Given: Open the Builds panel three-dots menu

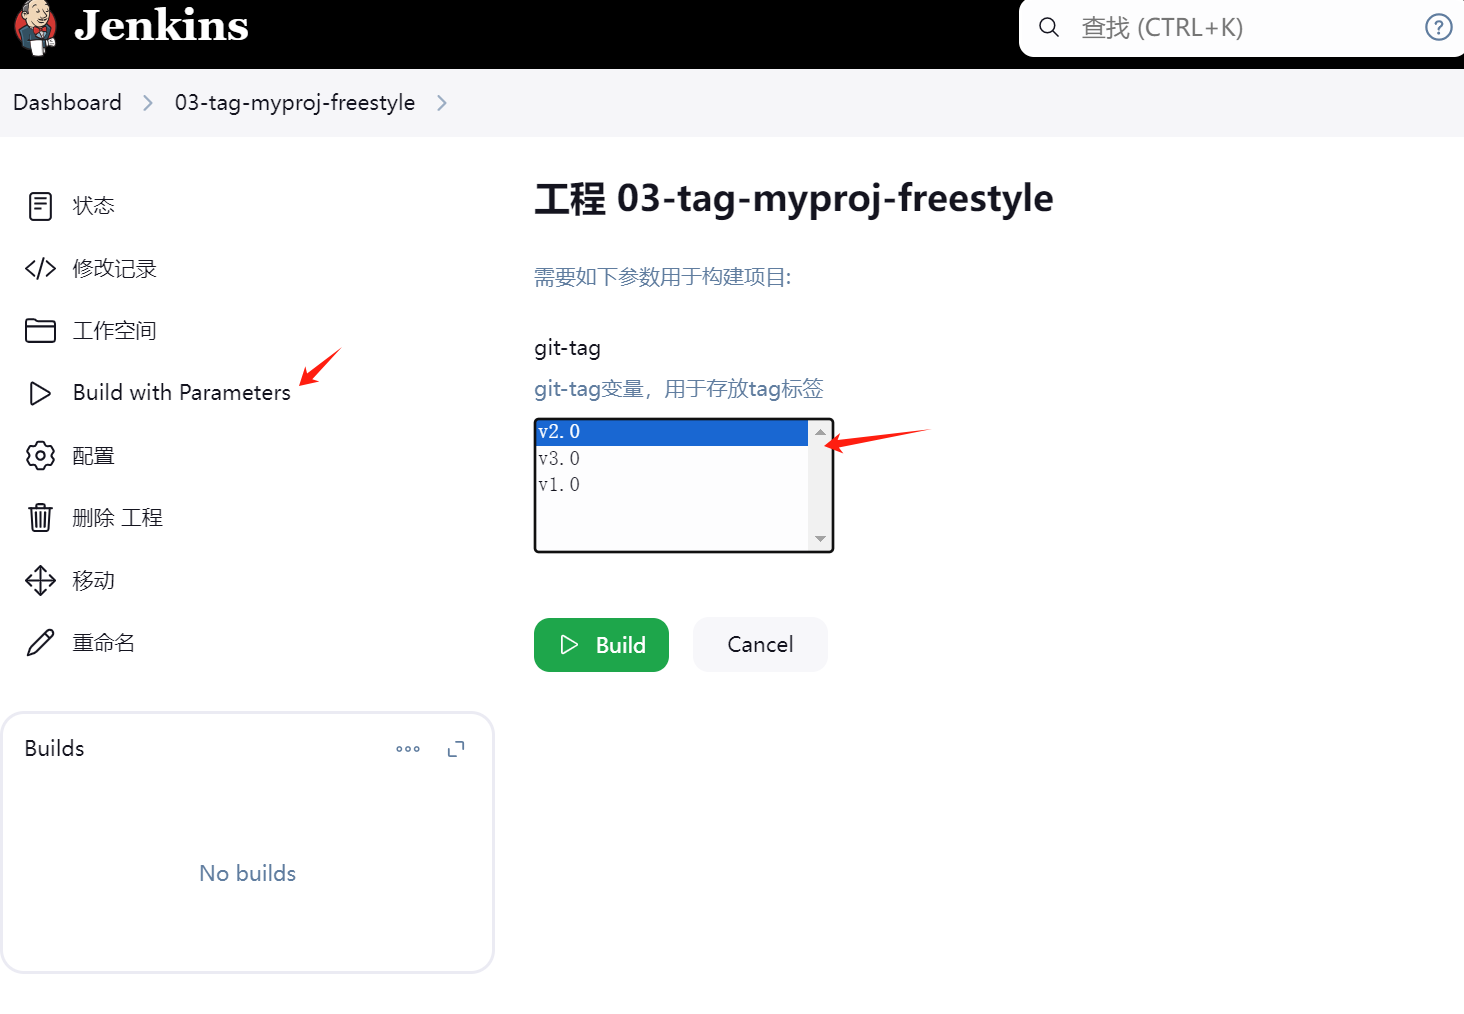Looking at the screenshot, I should [408, 749].
